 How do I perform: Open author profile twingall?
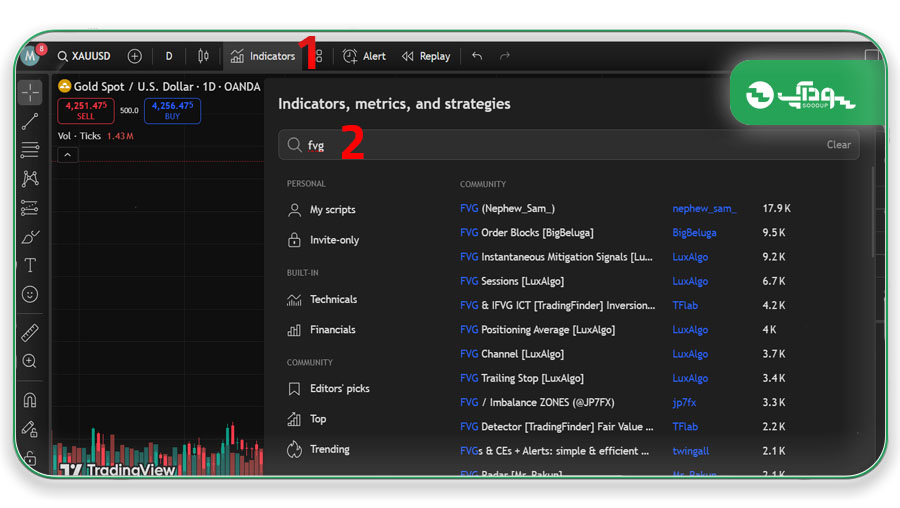click(x=690, y=451)
